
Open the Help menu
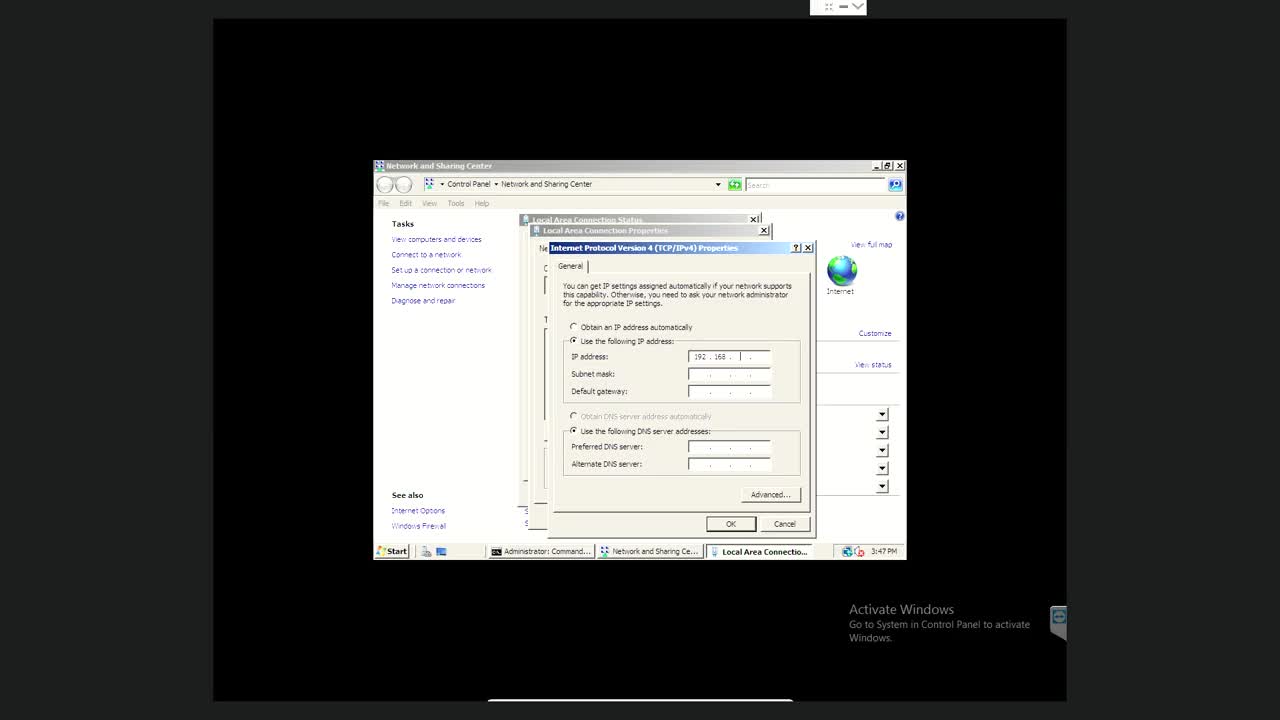pos(481,203)
